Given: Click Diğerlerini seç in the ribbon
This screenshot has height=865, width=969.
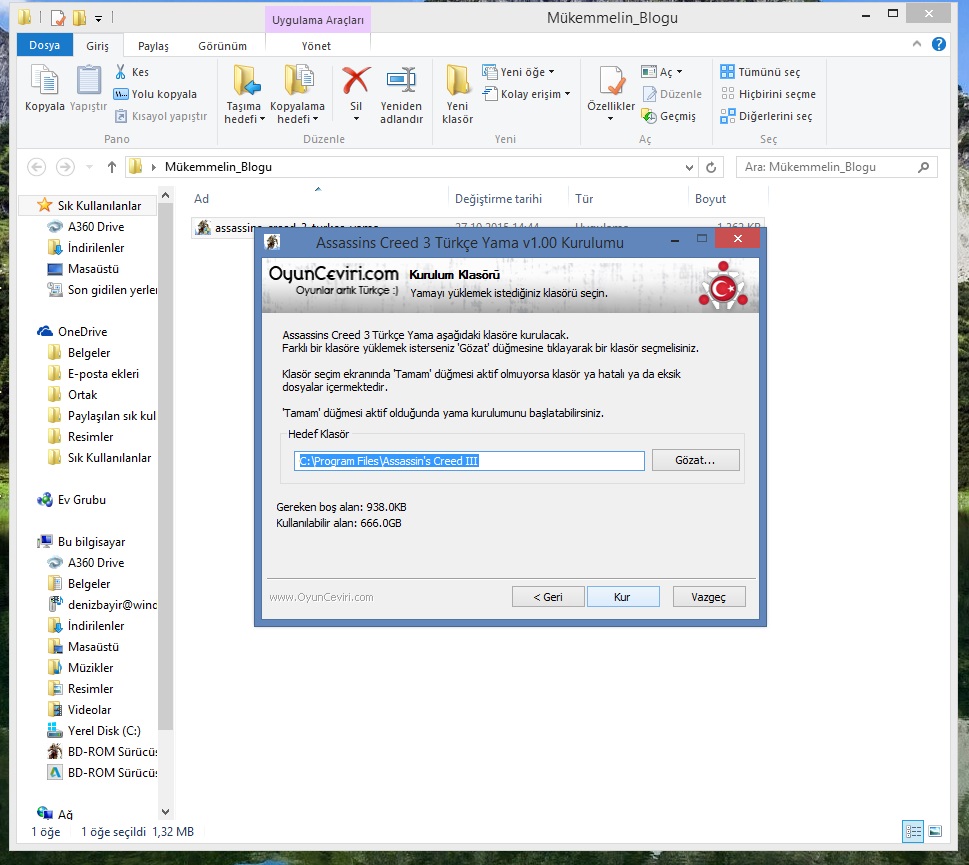Looking at the screenshot, I should (x=766, y=116).
